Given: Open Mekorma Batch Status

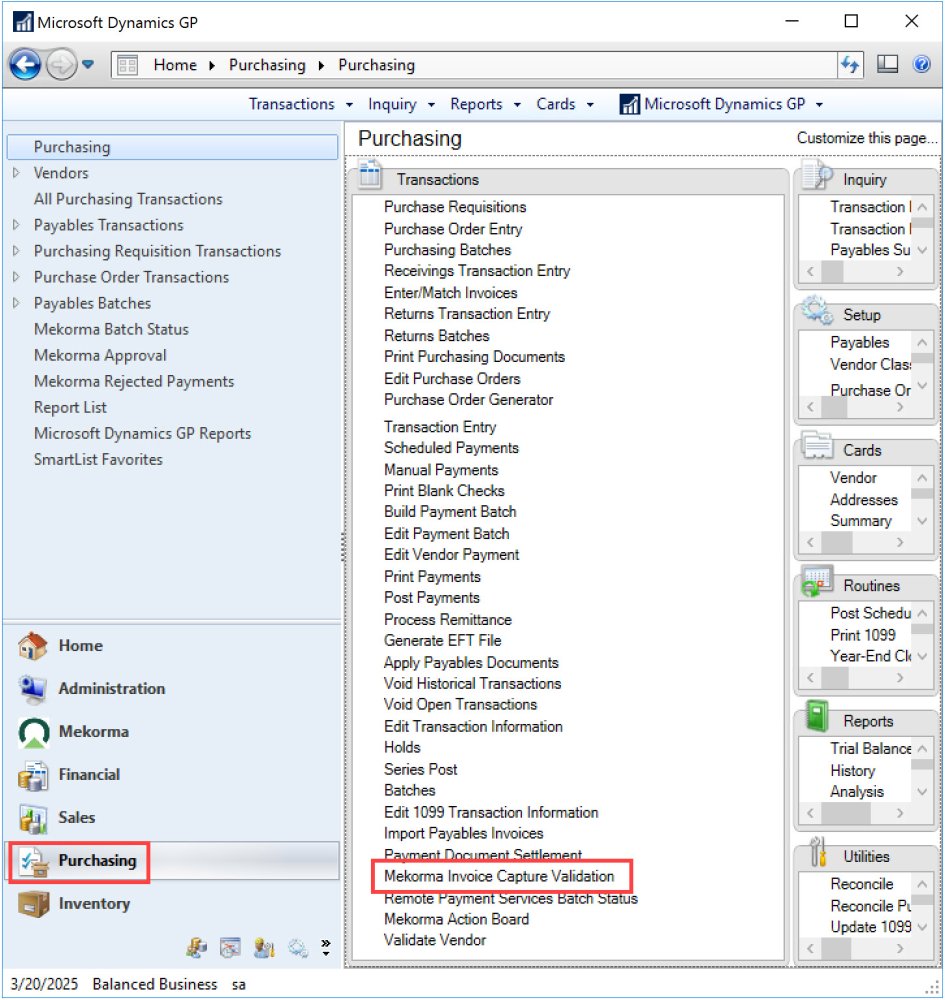Looking at the screenshot, I should [x=112, y=329].
